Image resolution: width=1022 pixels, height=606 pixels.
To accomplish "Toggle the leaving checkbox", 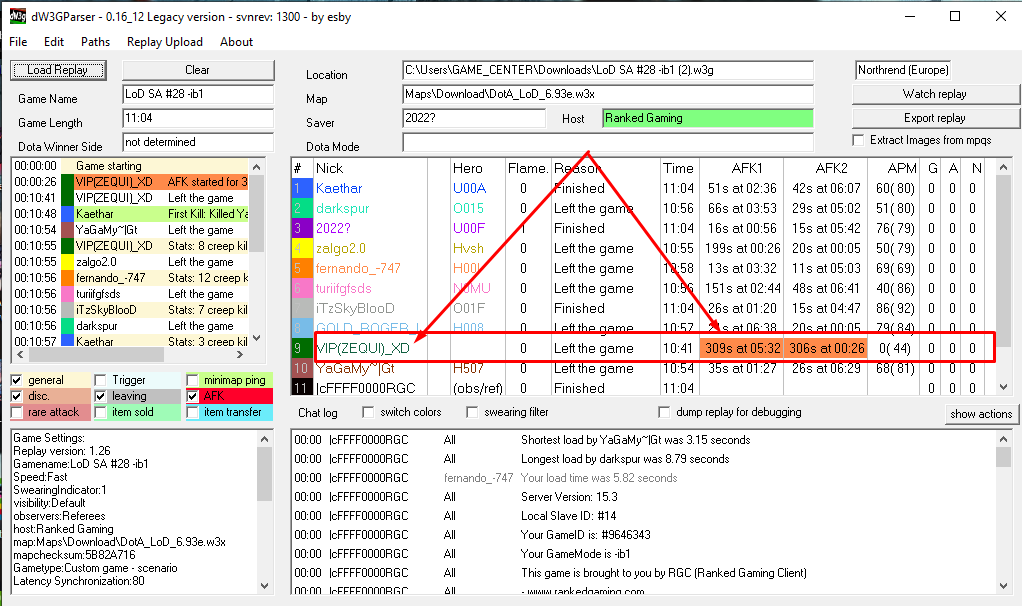I will (100, 396).
